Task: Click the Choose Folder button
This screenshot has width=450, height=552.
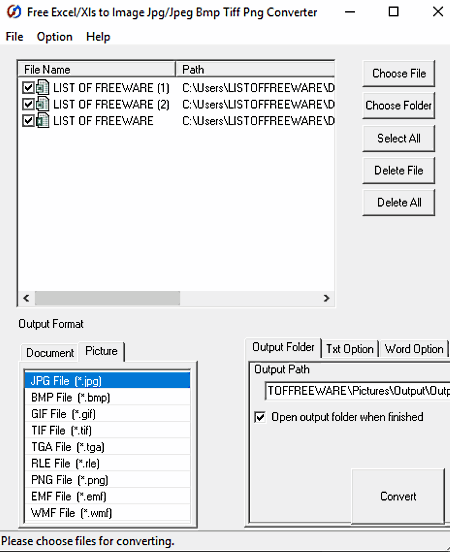Action: [x=399, y=105]
